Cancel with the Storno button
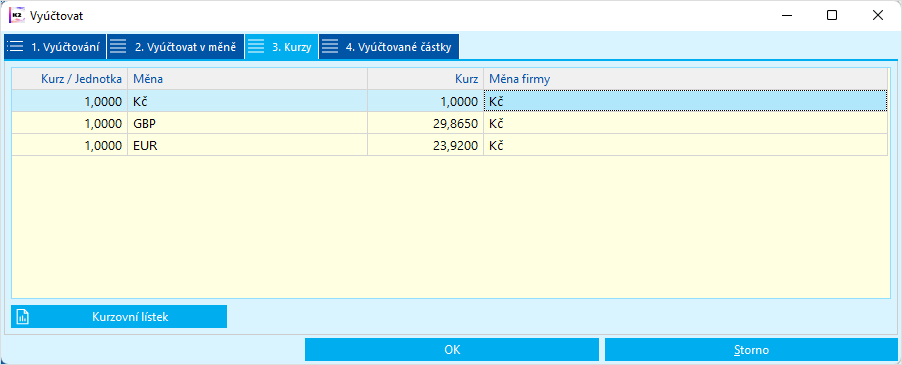 (751, 349)
